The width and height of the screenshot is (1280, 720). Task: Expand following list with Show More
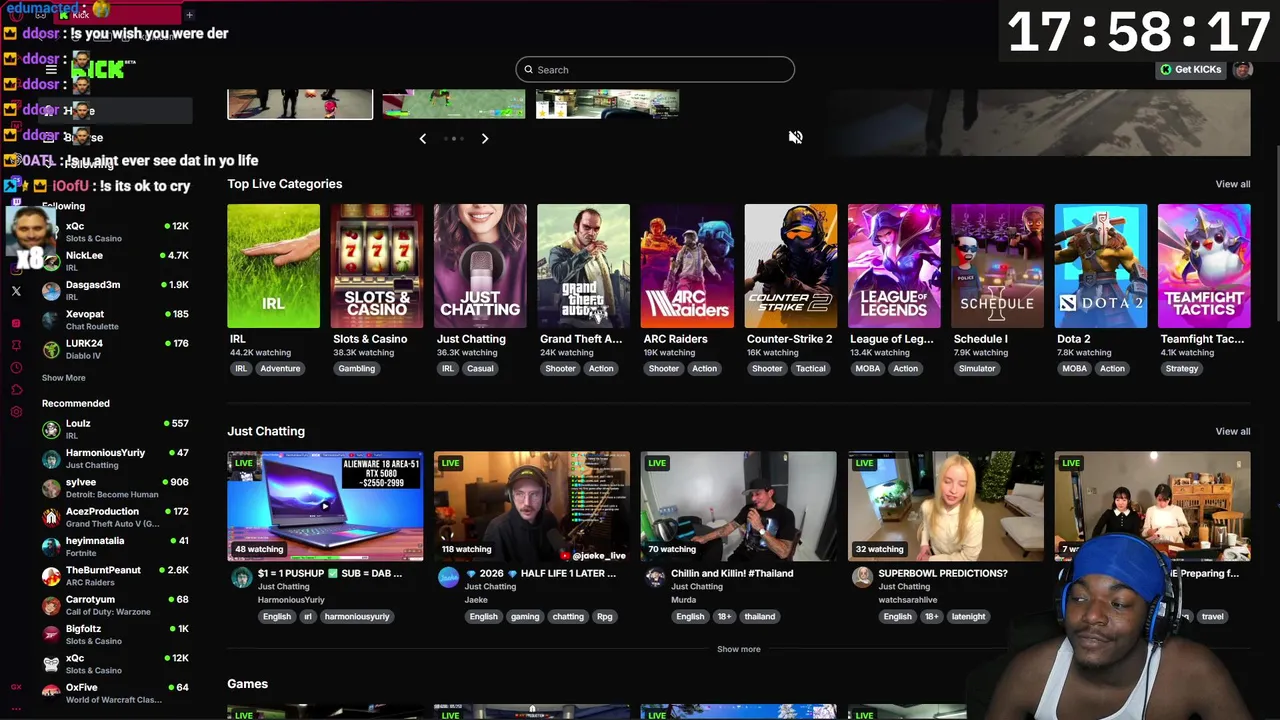click(x=63, y=378)
